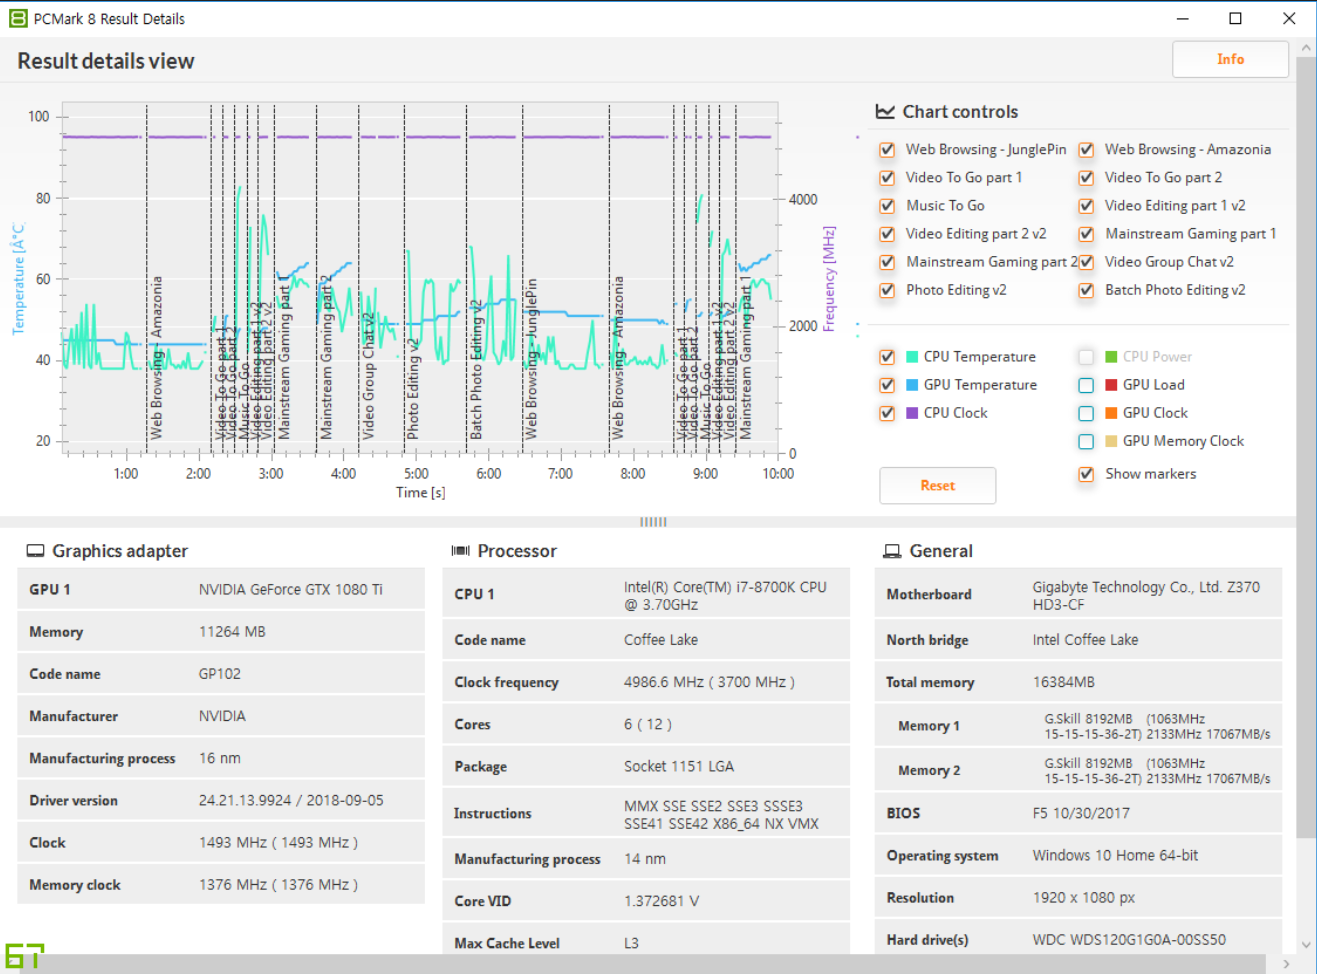Click the scrollbar up arrow
The height and width of the screenshot is (974, 1317).
click(x=1306, y=47)
